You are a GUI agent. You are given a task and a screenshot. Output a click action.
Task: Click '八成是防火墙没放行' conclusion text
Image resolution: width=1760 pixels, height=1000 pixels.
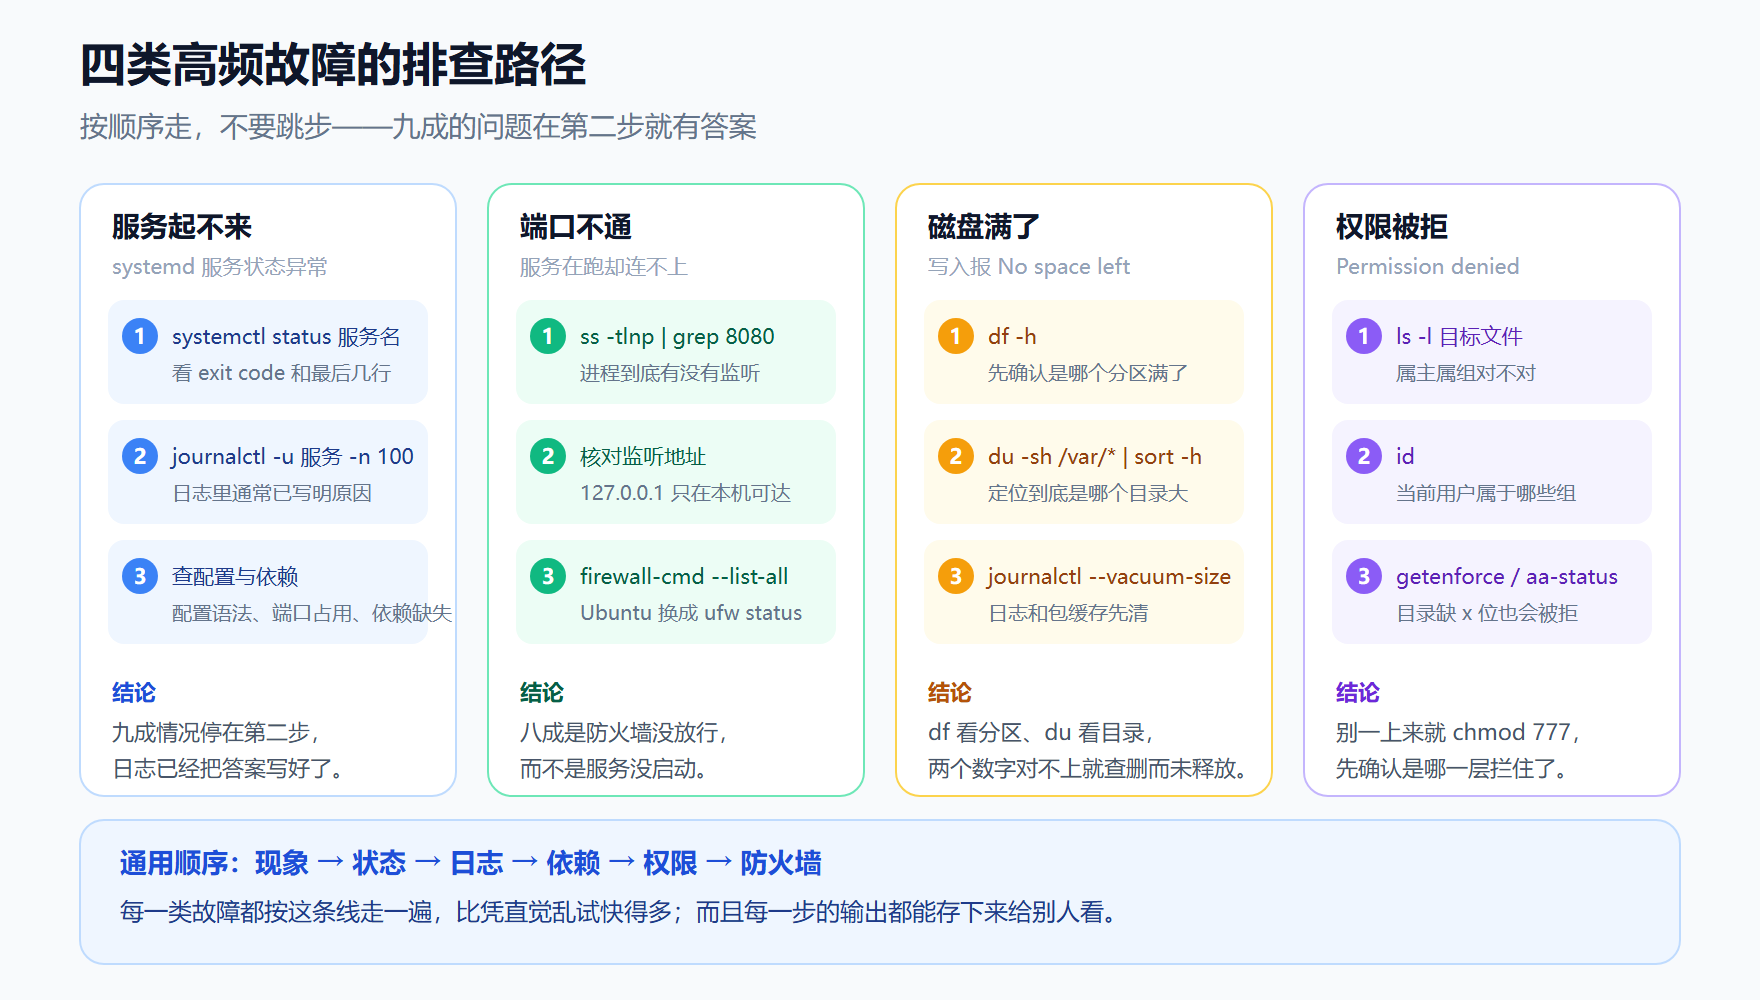623,732
